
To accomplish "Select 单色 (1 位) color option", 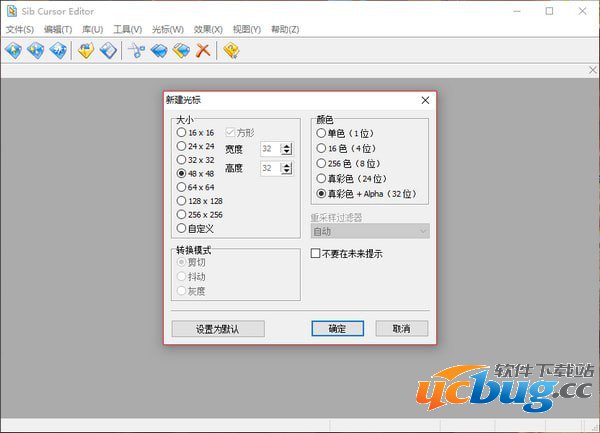I will (x=345, y=133).
